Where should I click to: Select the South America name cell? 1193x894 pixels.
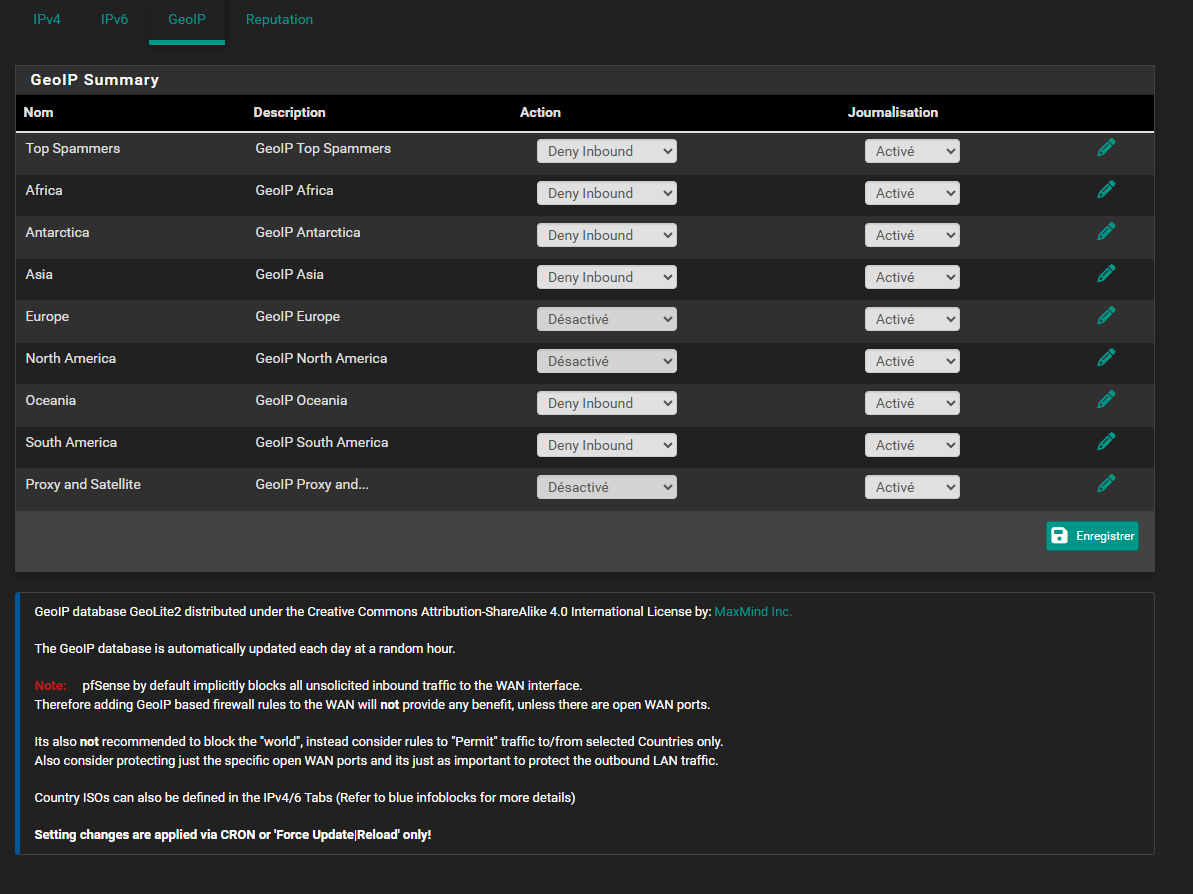pos(71,442)
